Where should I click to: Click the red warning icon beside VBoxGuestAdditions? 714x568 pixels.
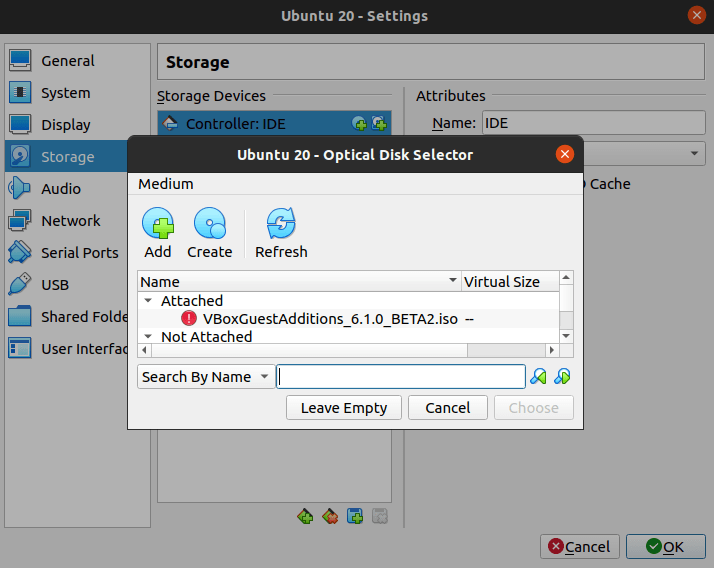coord(189,318)
